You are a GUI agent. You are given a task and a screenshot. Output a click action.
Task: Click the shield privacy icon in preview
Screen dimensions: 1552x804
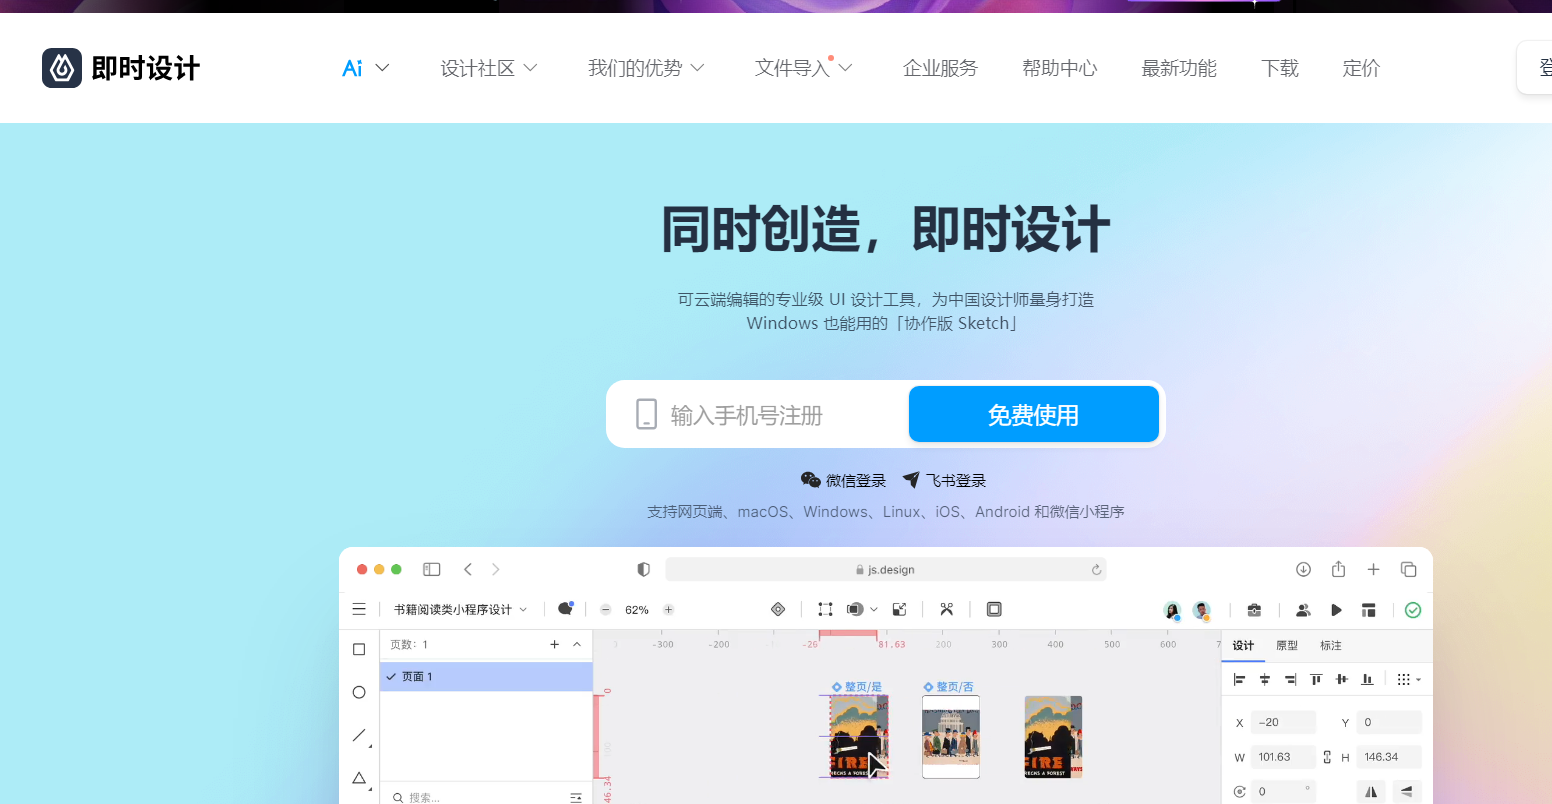(643, 569)
